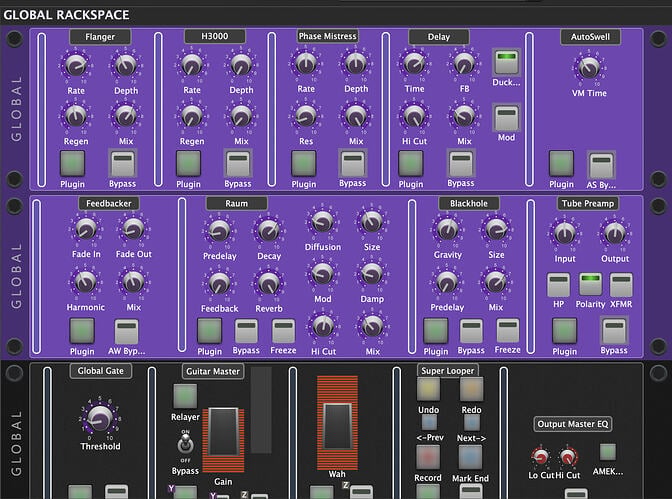Click the Raum Diffusion knob
The height and width of the screenshot is (499, 672).
coord(322,222)
